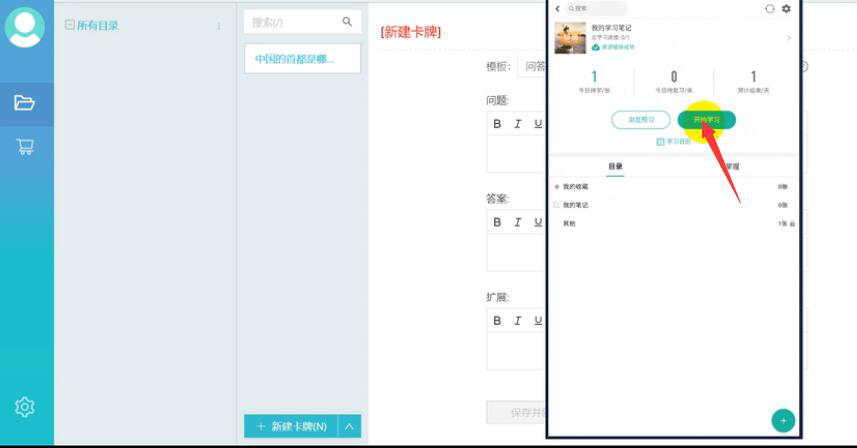Viewport: 857px width, 448px height.
Task: Click the 保存 save button
Action: tap(516, 412)
